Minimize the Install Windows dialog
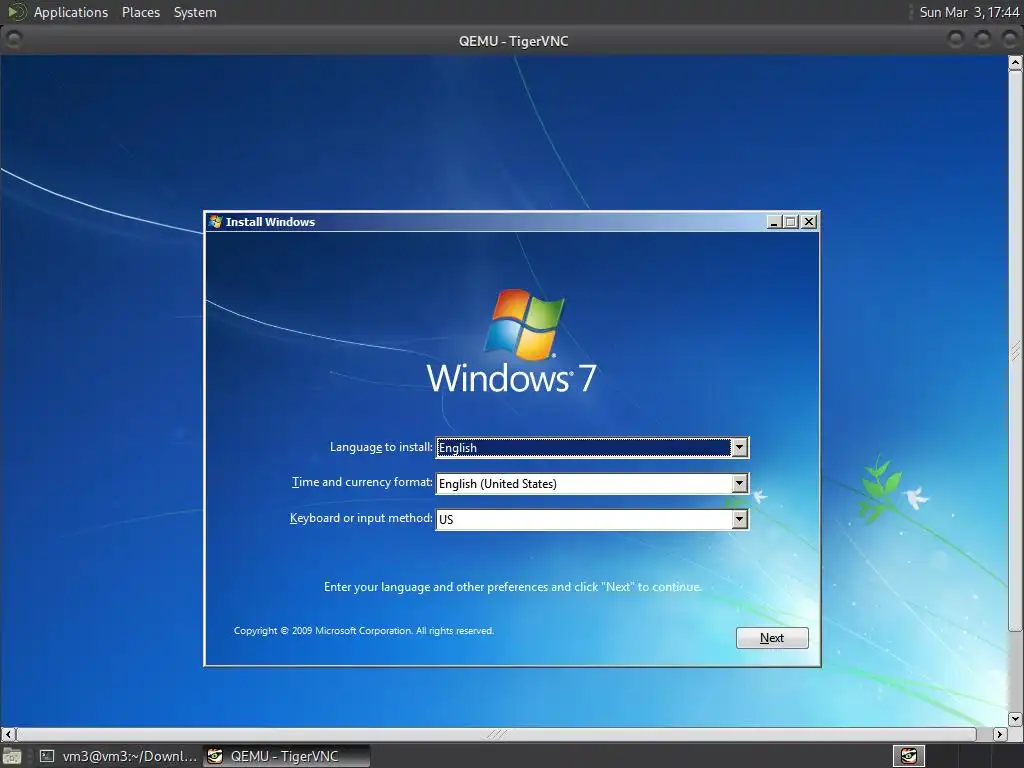 coord(774,222)
